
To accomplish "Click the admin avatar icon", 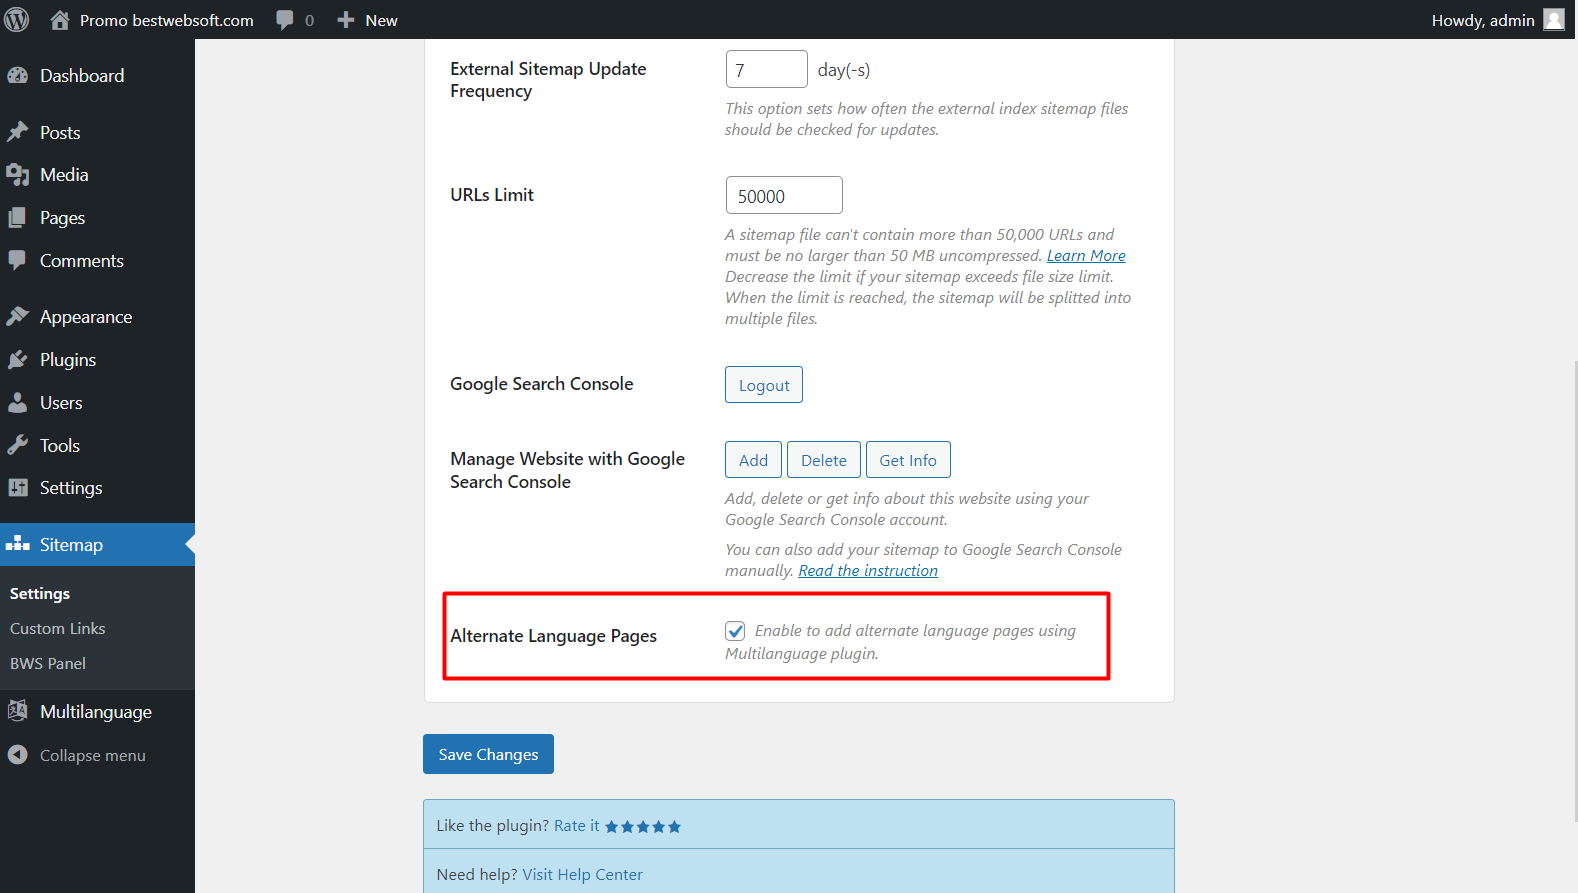I will [1554, 20].
